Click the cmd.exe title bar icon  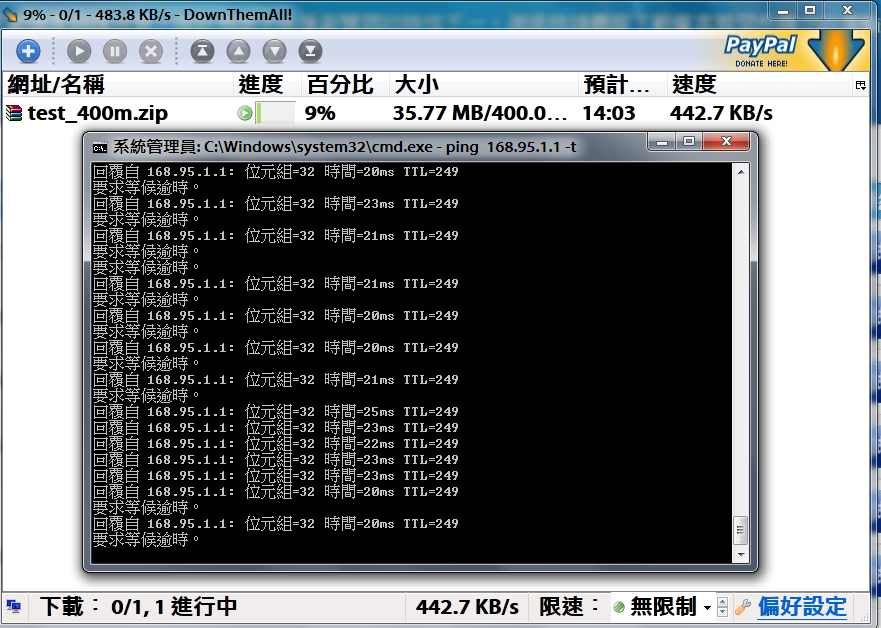point(100,148)
